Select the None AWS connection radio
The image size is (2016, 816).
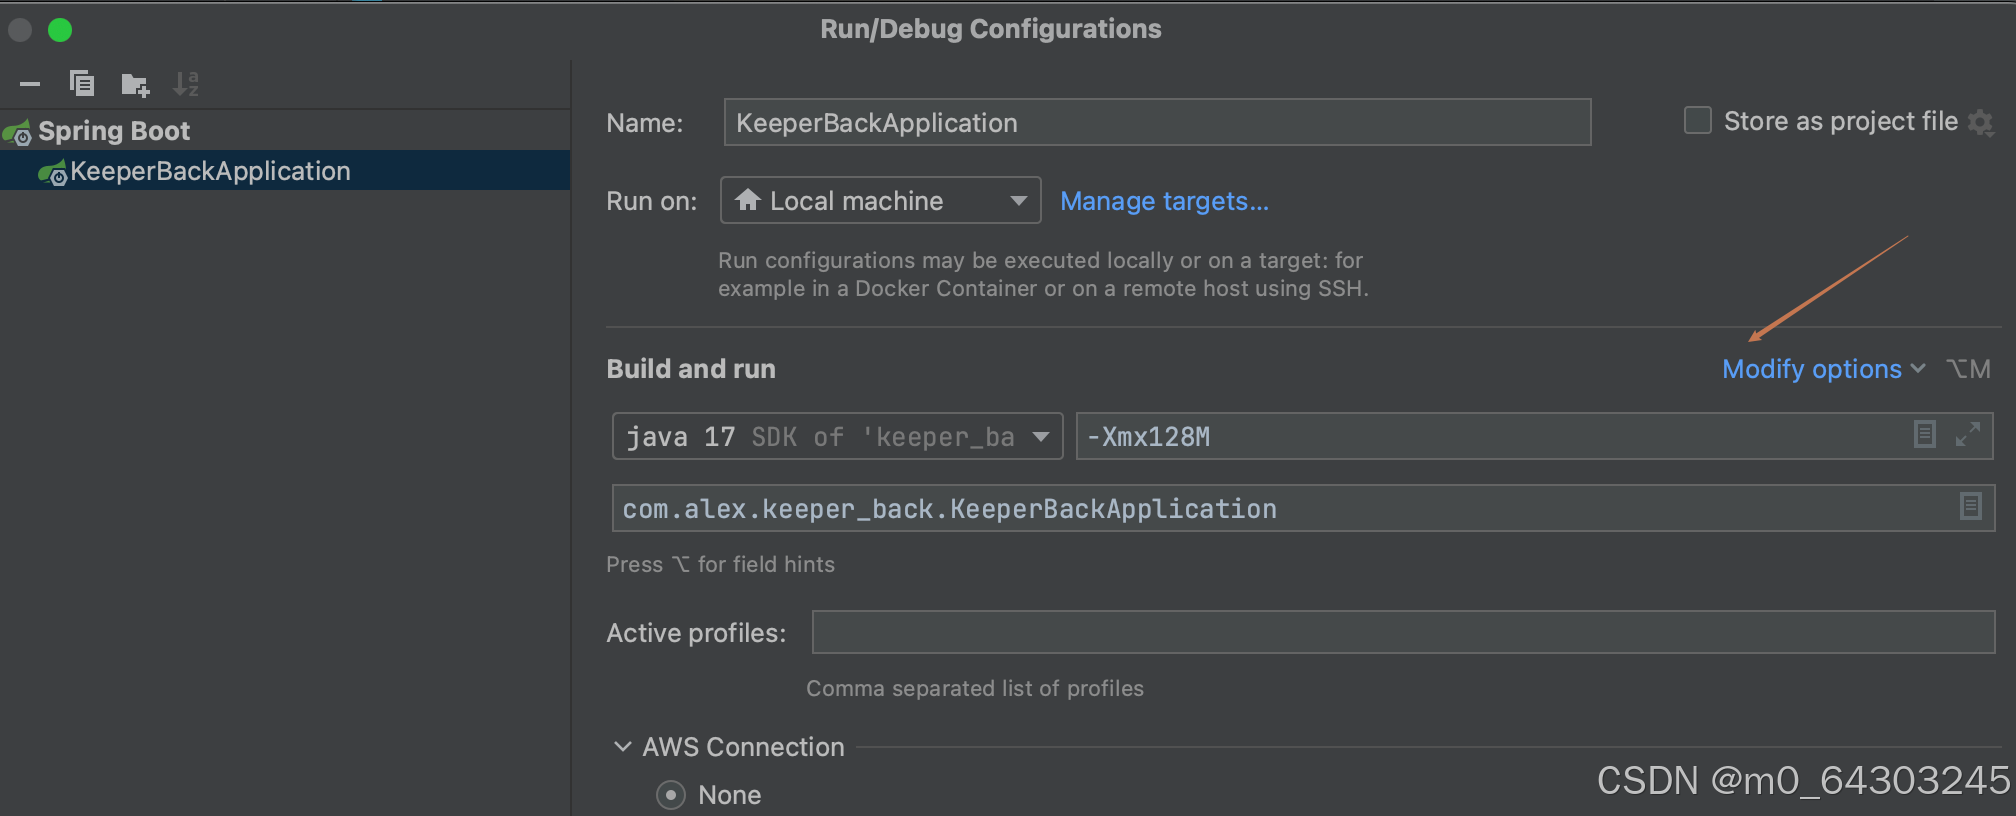coord(671,795)
